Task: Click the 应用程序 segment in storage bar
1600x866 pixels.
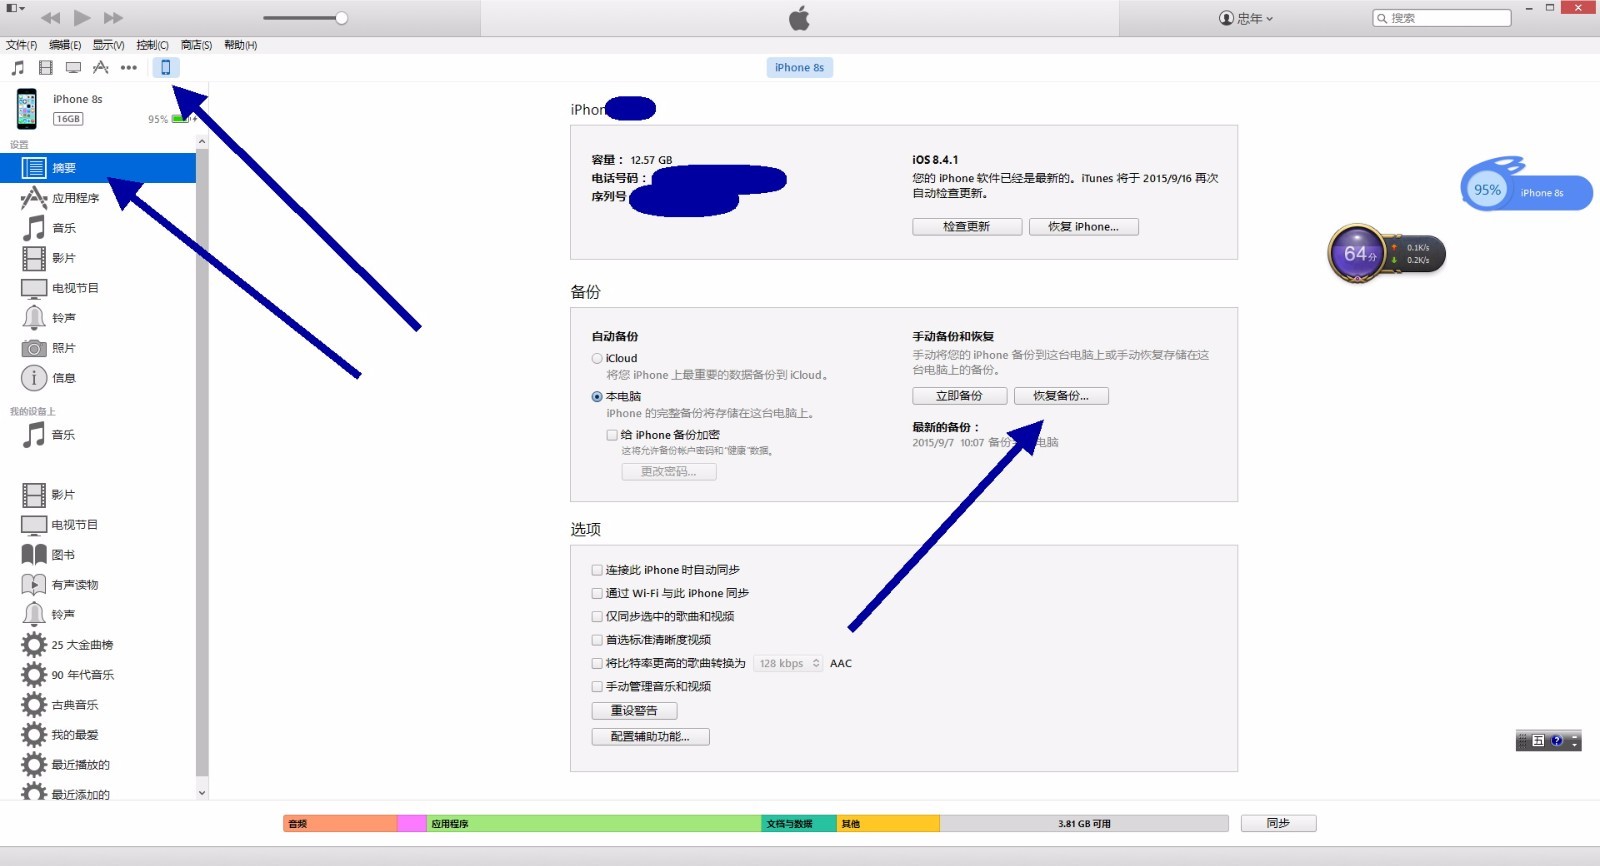Action: click(x=595, y=824)
